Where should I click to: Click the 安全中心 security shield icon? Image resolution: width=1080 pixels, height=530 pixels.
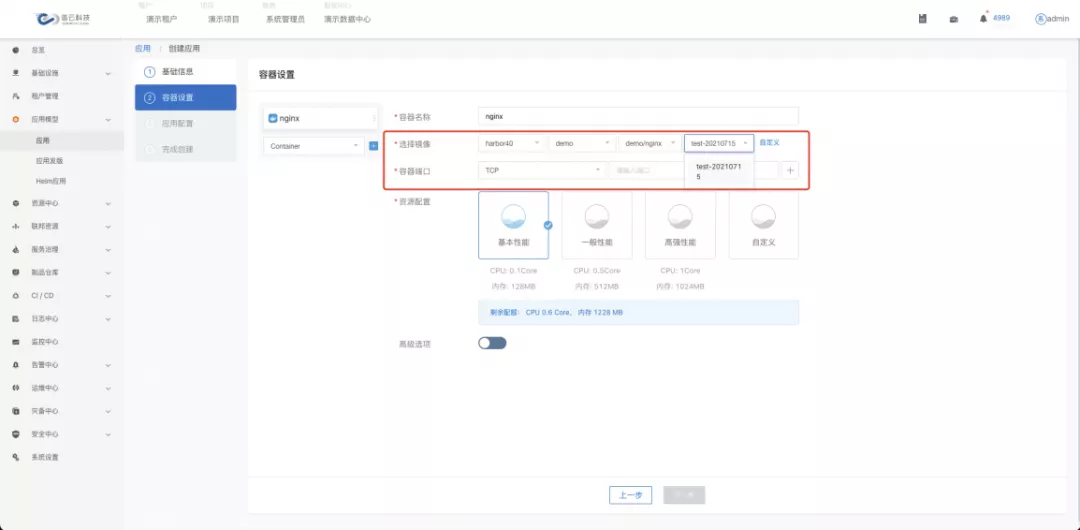tap(15, 434)
